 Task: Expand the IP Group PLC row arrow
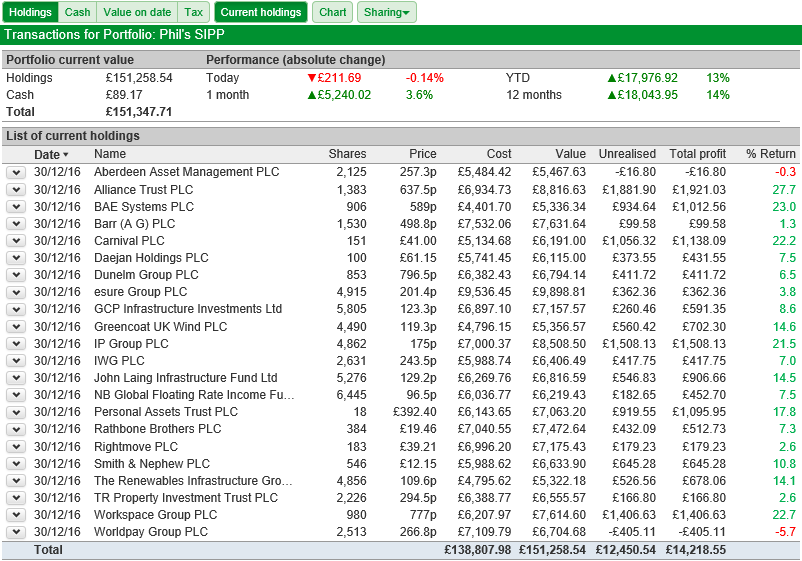(16, 344)
